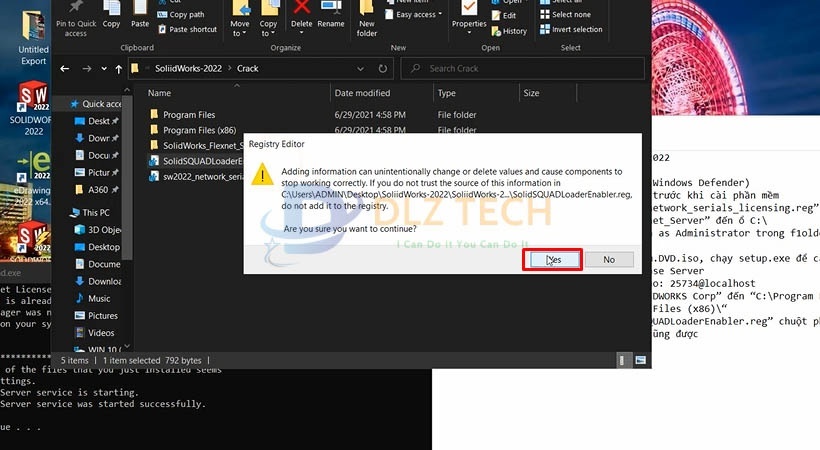Create a New folder from ribbon
The width and height of the screenshot is (820, 450).
(x=367, y=19)
